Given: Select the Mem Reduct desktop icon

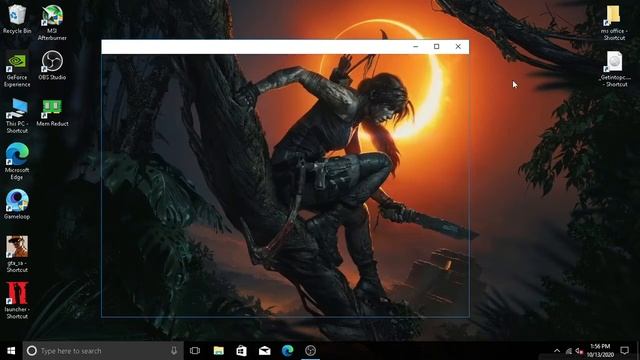Looking at the screenshot, I should pyautogui.click(x=52, y=113).
